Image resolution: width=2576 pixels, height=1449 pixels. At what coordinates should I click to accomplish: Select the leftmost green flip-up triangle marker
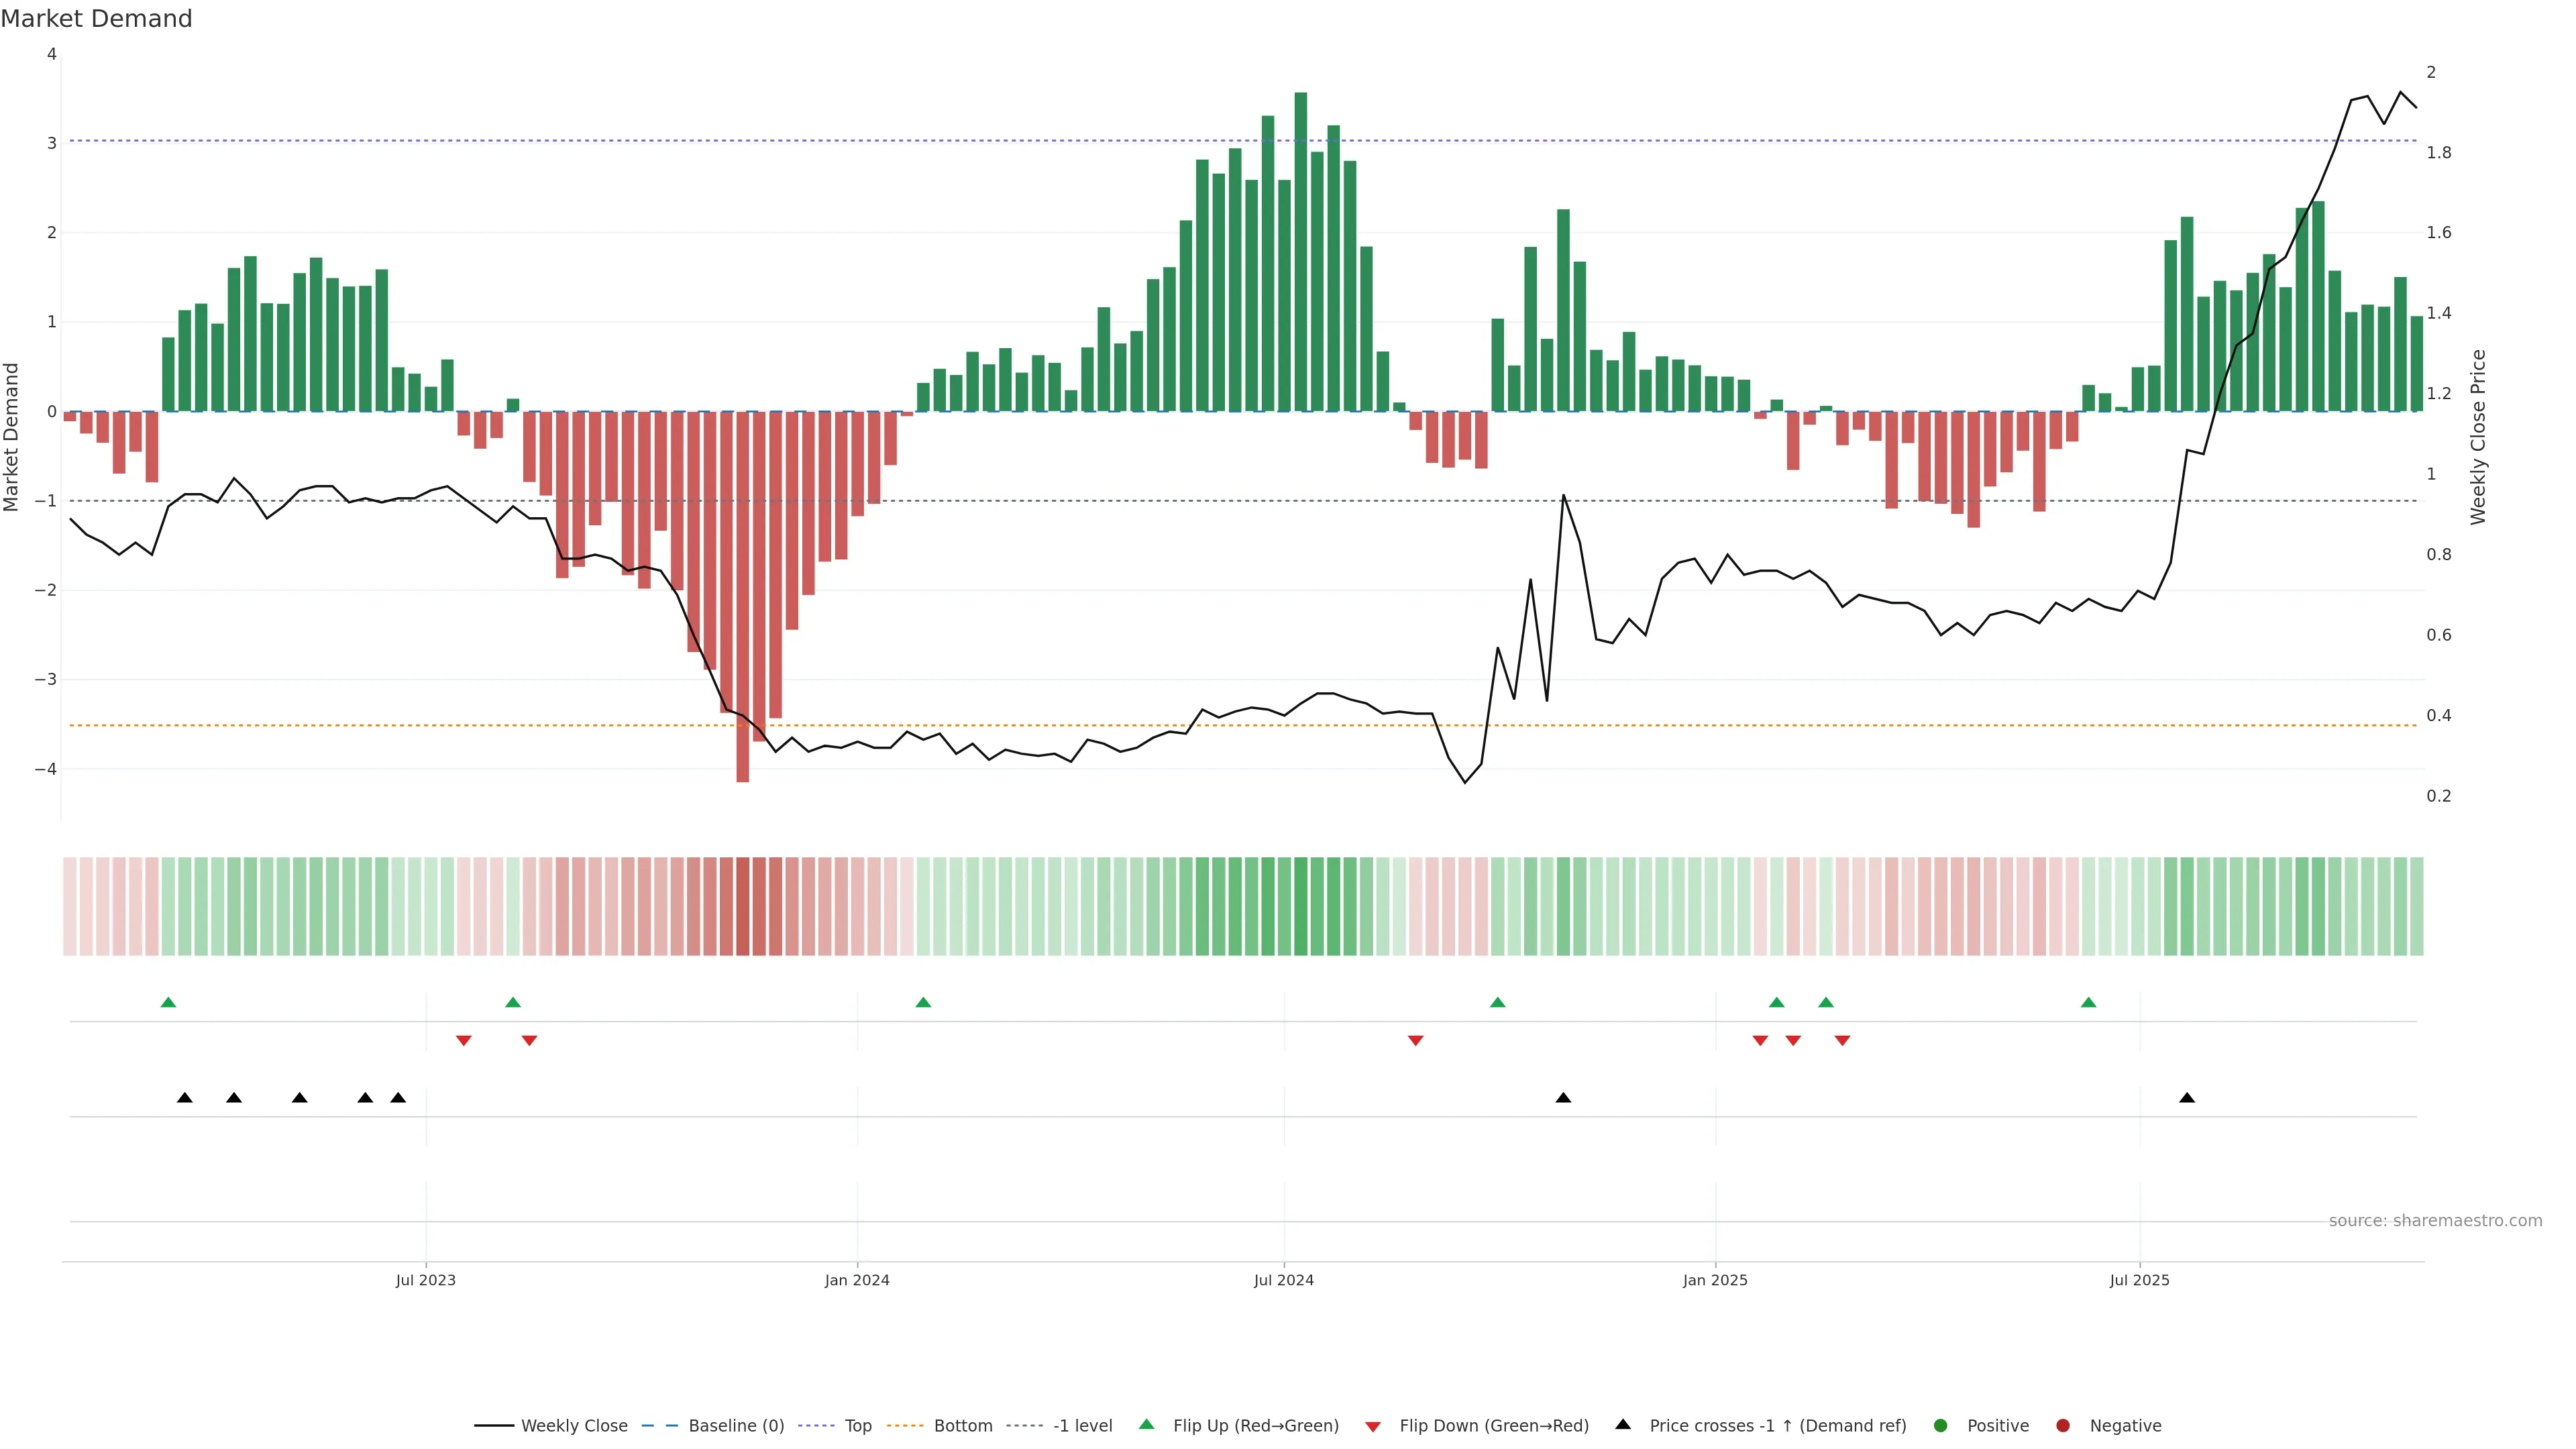pyautogui.click(x=168, y=1002)
